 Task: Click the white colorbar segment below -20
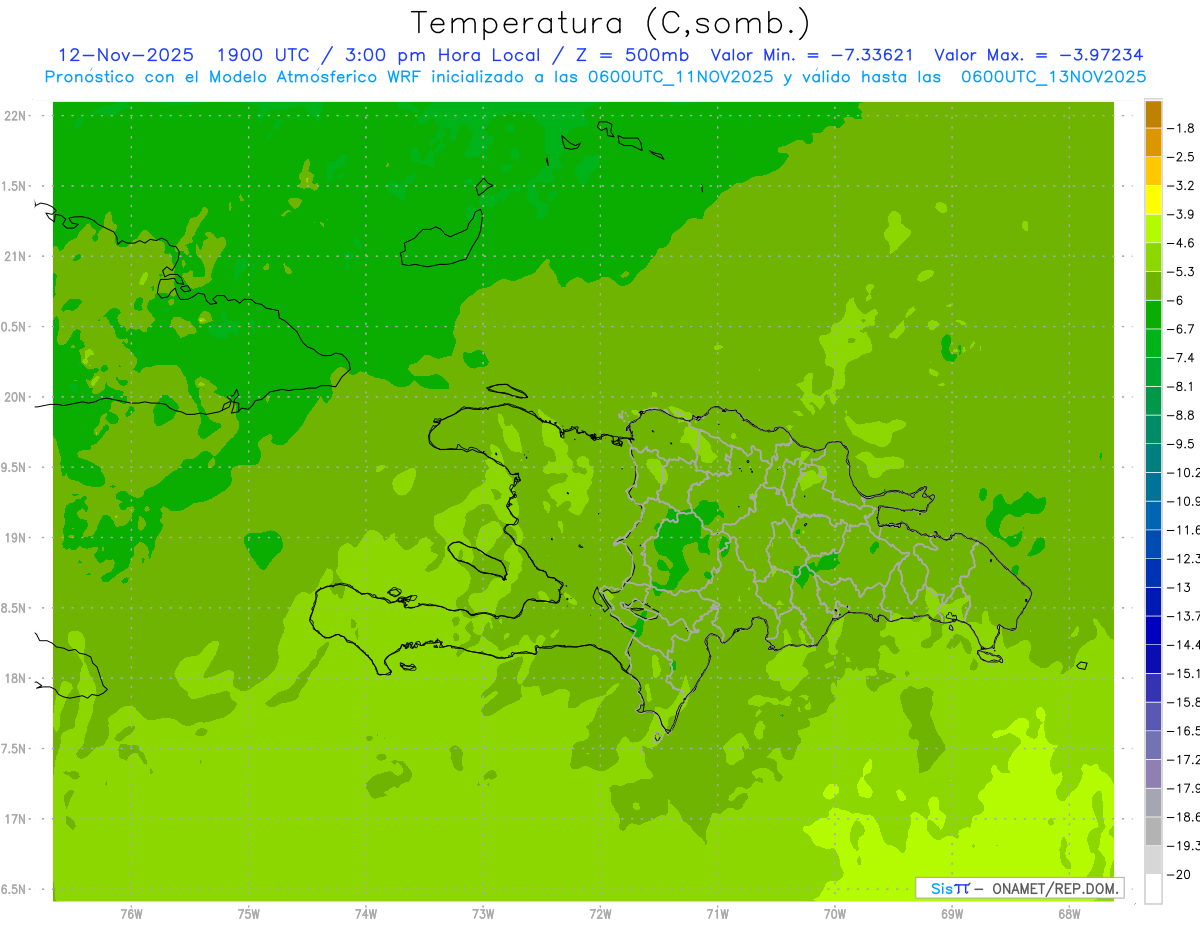click(x=1153, y=889)
